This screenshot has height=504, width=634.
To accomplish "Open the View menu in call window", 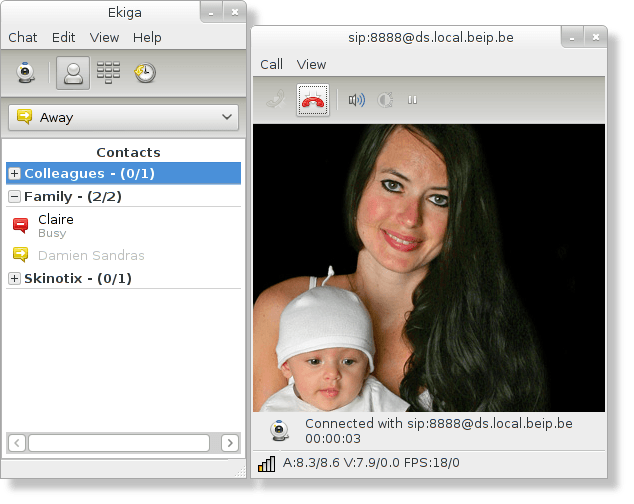I will tap(311, 64).
